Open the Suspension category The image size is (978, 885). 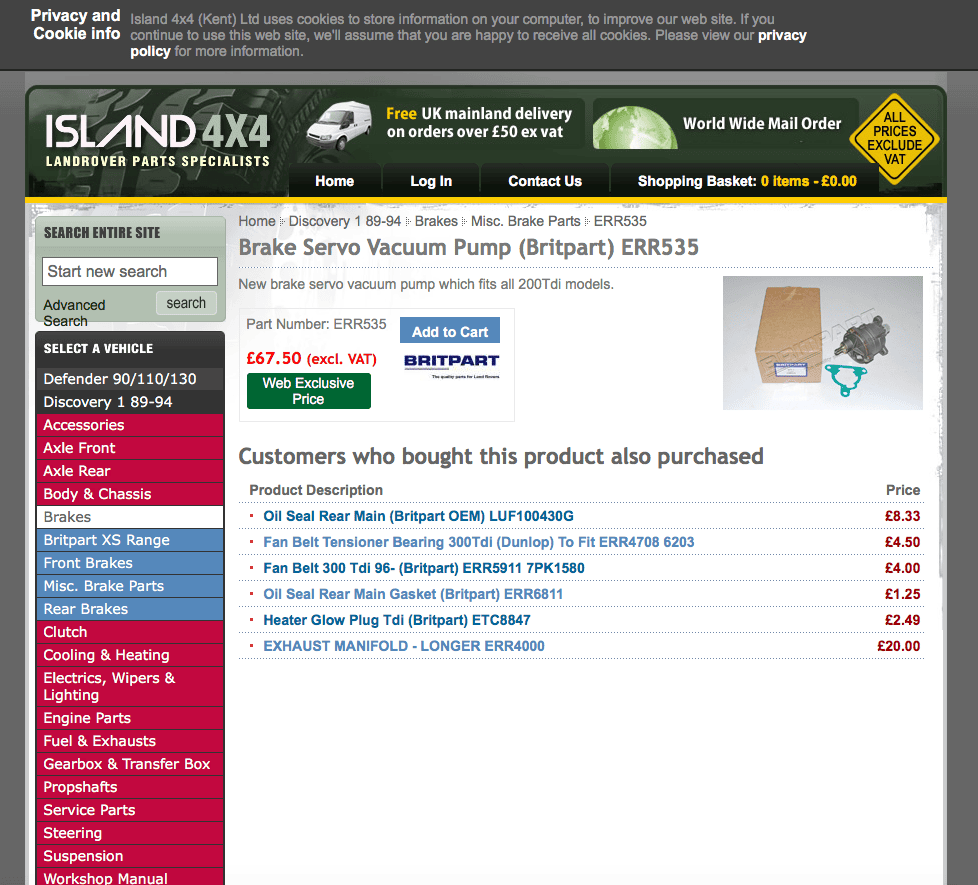pos(130,856)
